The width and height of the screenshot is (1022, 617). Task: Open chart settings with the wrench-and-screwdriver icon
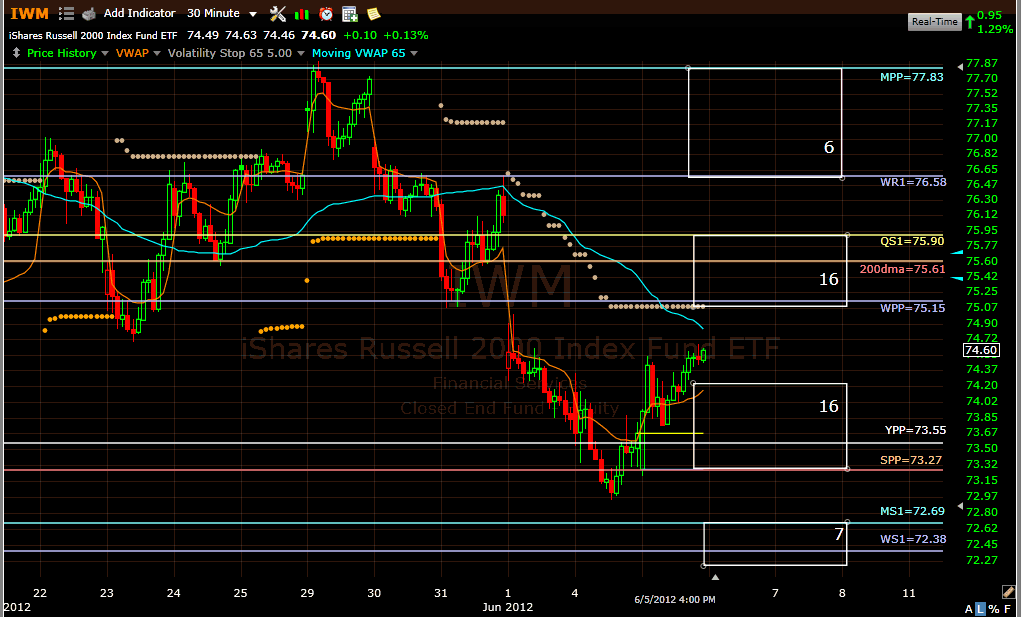278,13
